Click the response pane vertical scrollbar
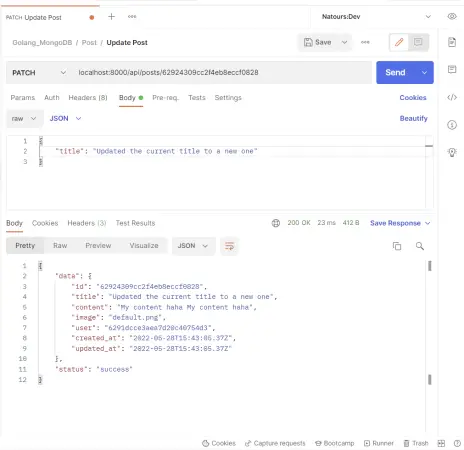 pyautogui.click(x=430, y=322)
